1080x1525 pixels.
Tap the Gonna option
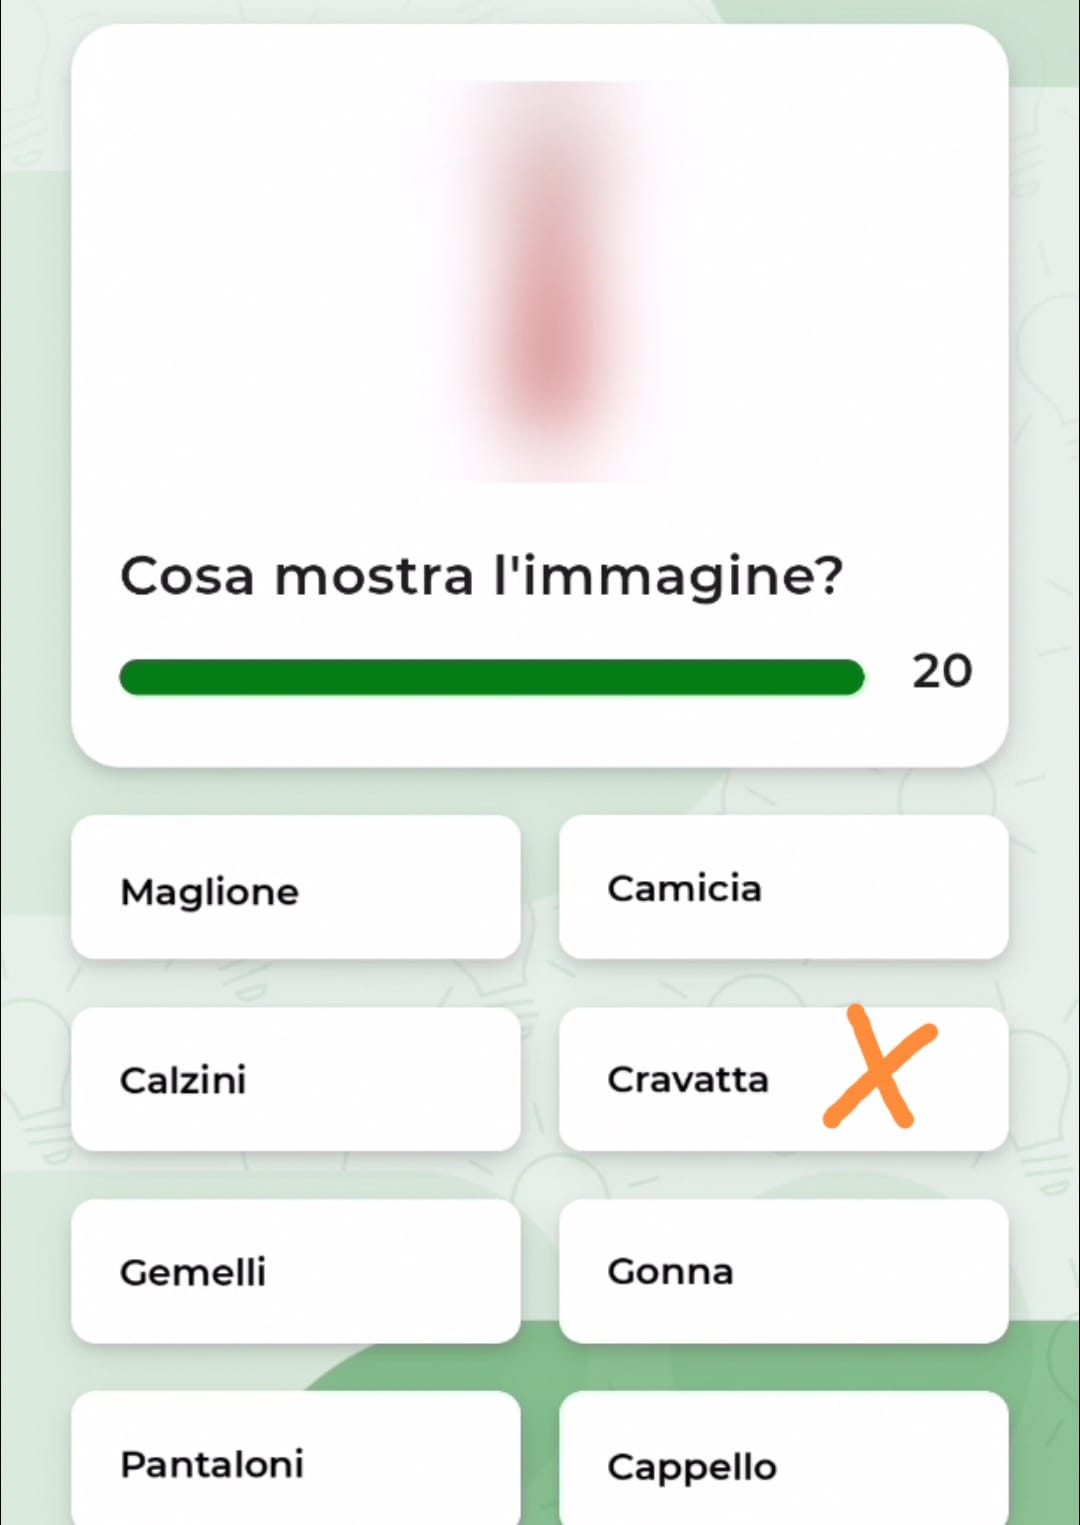point(783,1271)
